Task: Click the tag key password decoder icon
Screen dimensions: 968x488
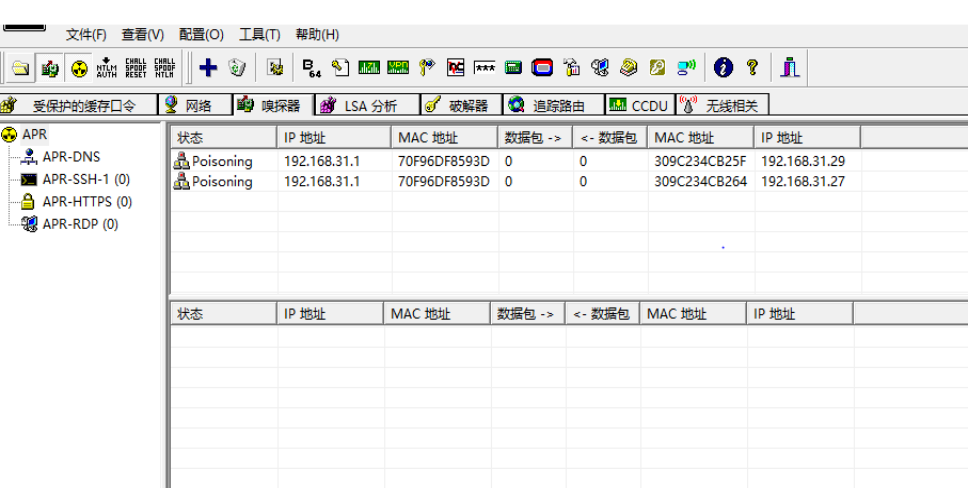Action: [340, 67]
